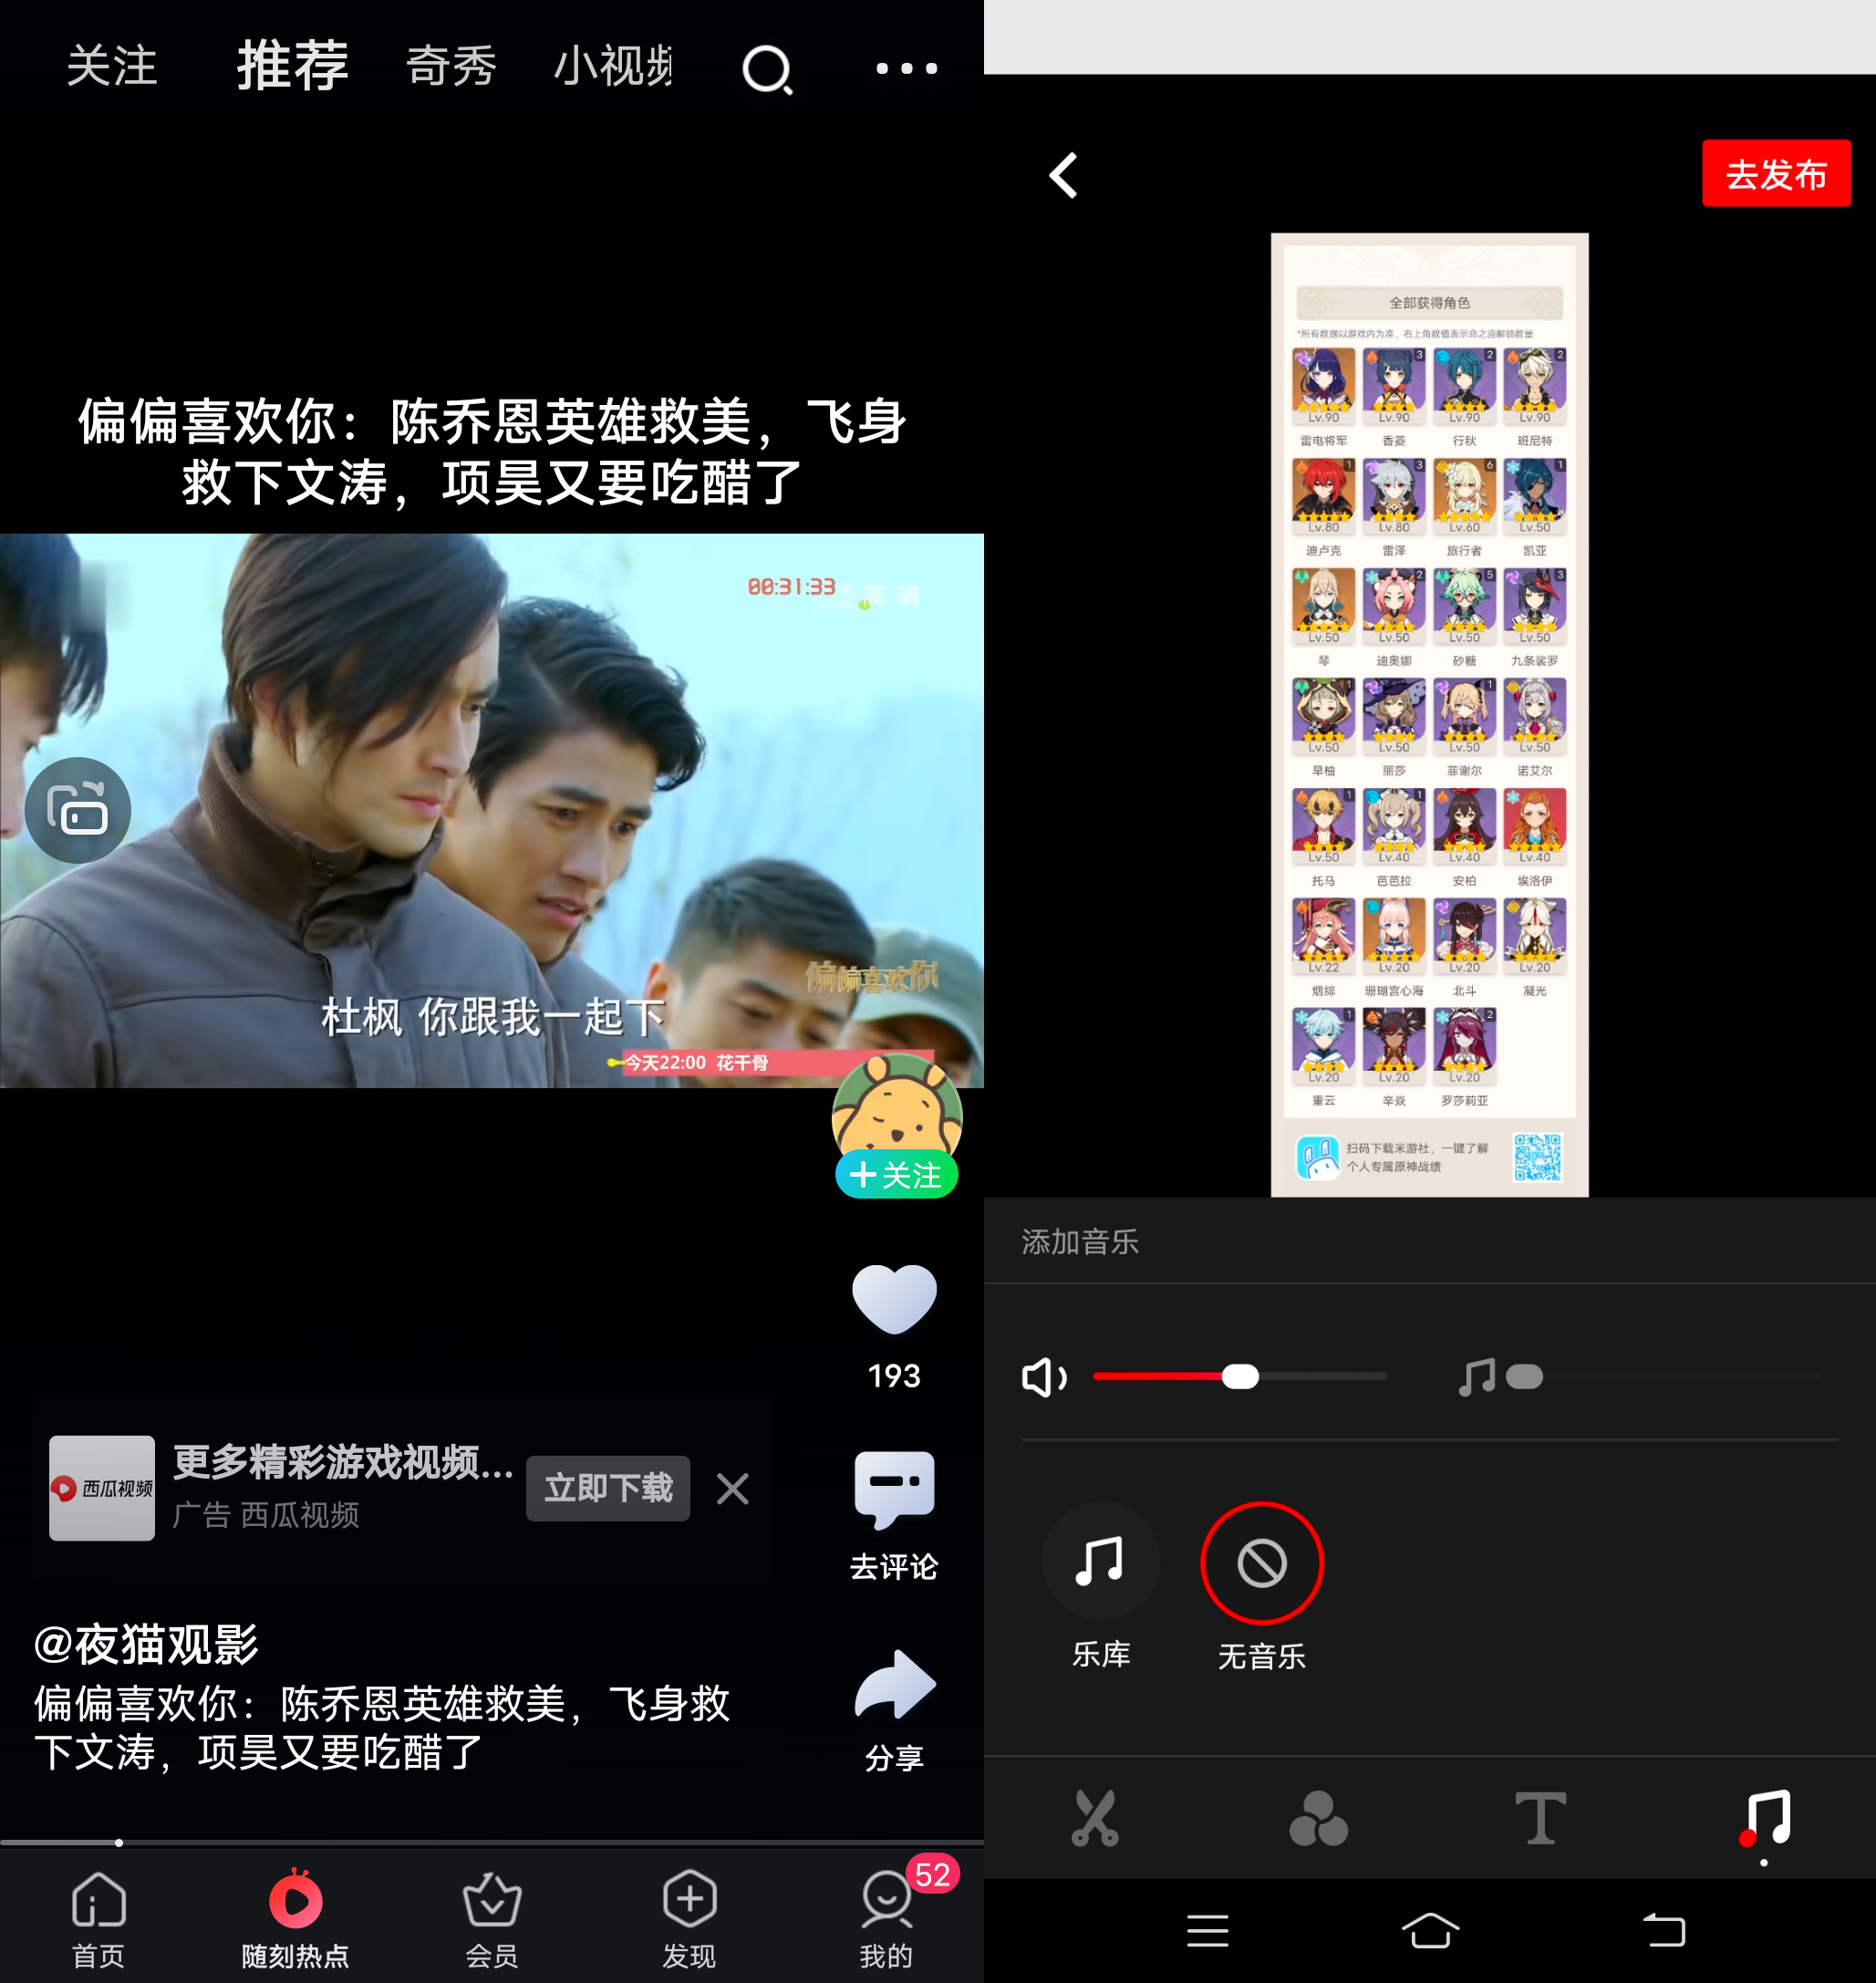This screenshot has width=1876, height=1983.
Task: Tap Android home navigation button
Action: click(x=1430, y=1931)
